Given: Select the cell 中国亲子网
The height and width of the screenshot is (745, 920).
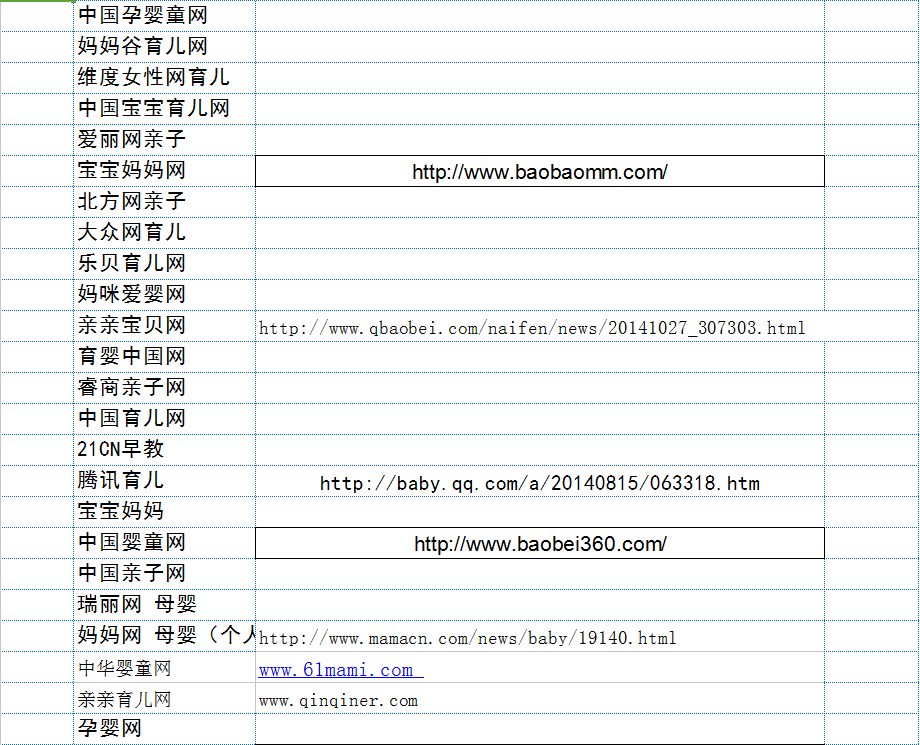Looking at the screenshot, I should tap(164, 574).
